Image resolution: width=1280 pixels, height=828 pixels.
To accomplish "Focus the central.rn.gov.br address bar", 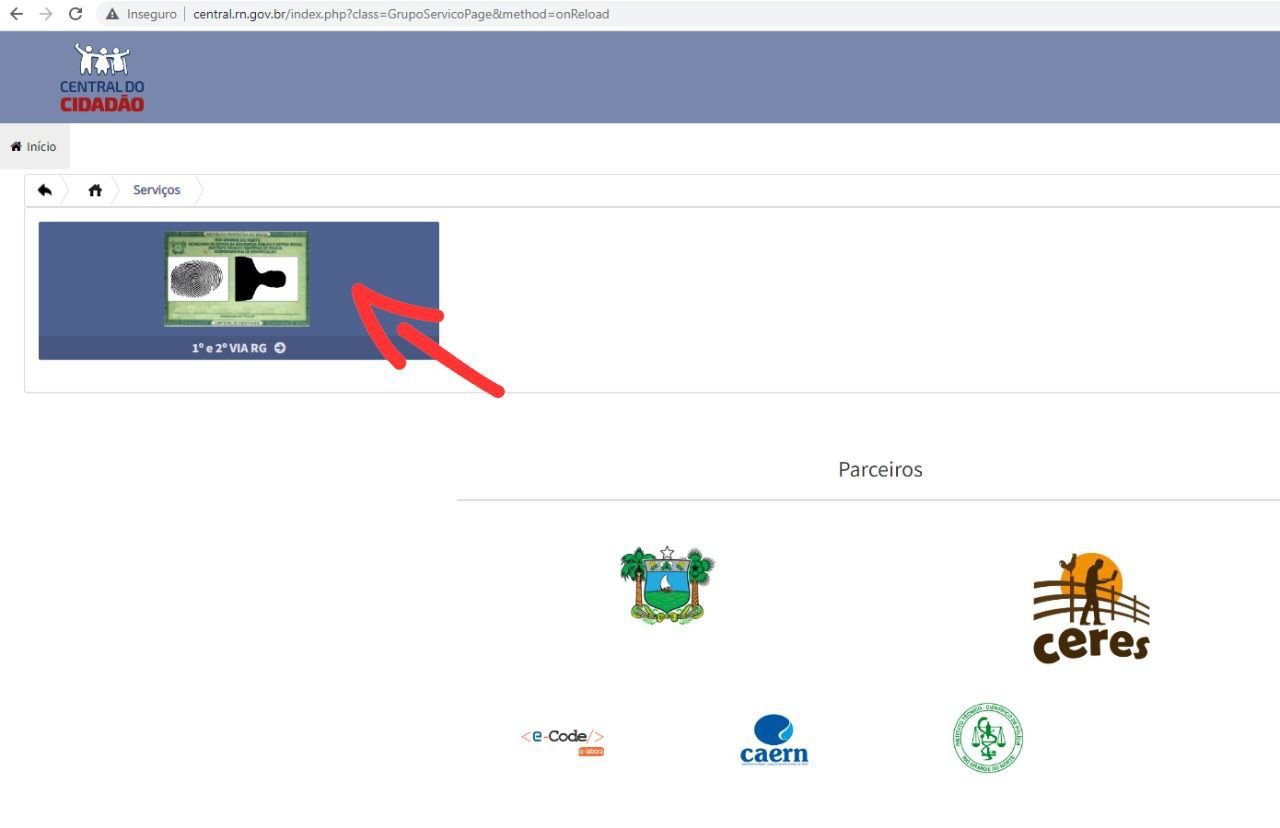I will pyautogui.click(x=400, y=14).
